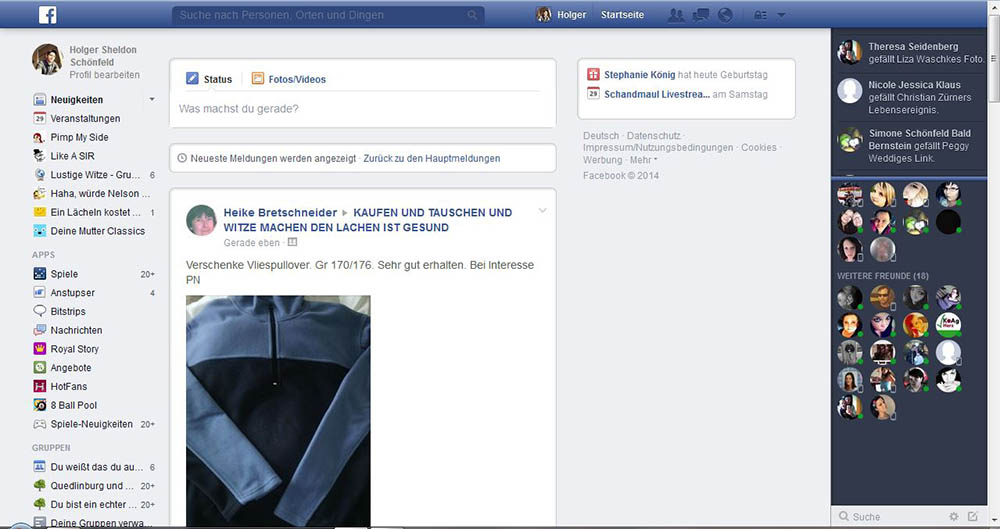Open Simone Schönfeld Bald Bernstein ticker story
The image size is (1000, 529).
coord(910,145)
